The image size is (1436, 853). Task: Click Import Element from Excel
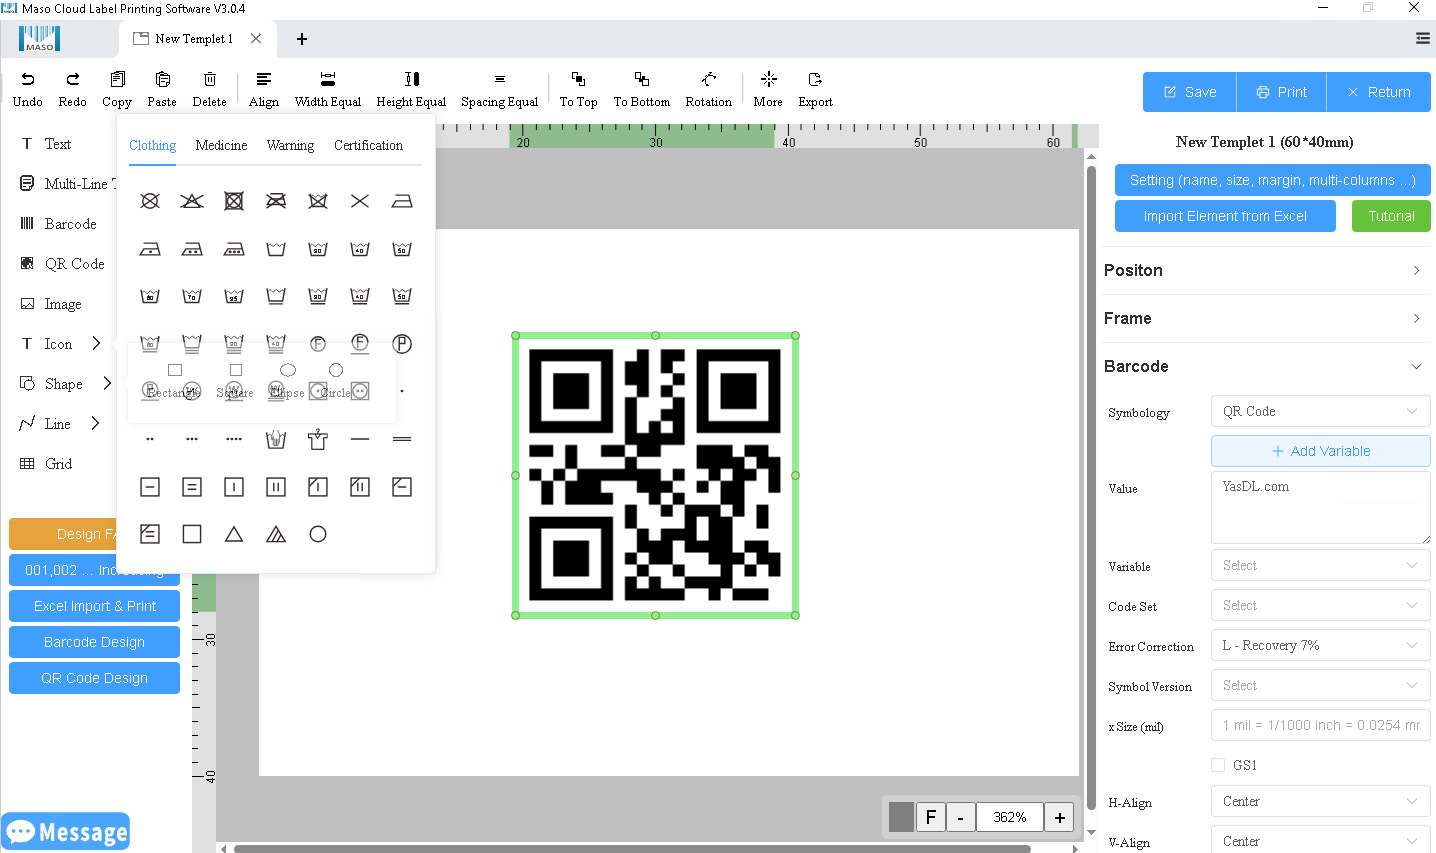pyautogui.click(x=1225, y=216)
